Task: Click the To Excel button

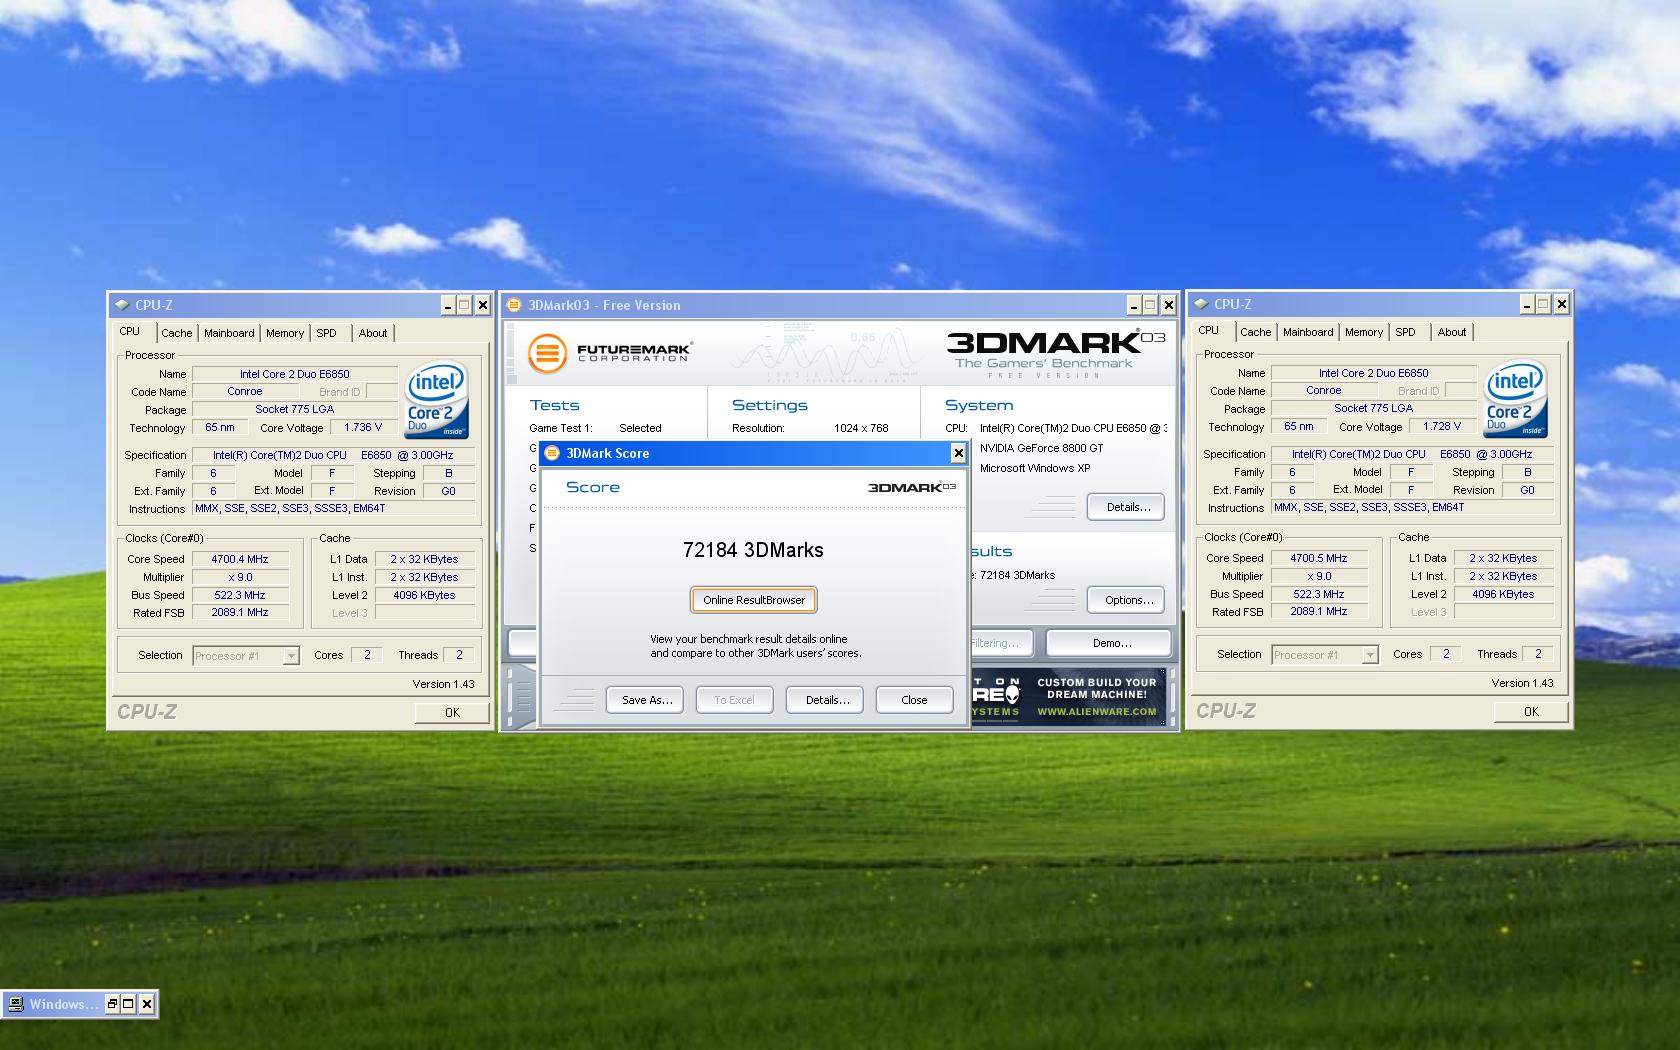Action: pos(735,700)
